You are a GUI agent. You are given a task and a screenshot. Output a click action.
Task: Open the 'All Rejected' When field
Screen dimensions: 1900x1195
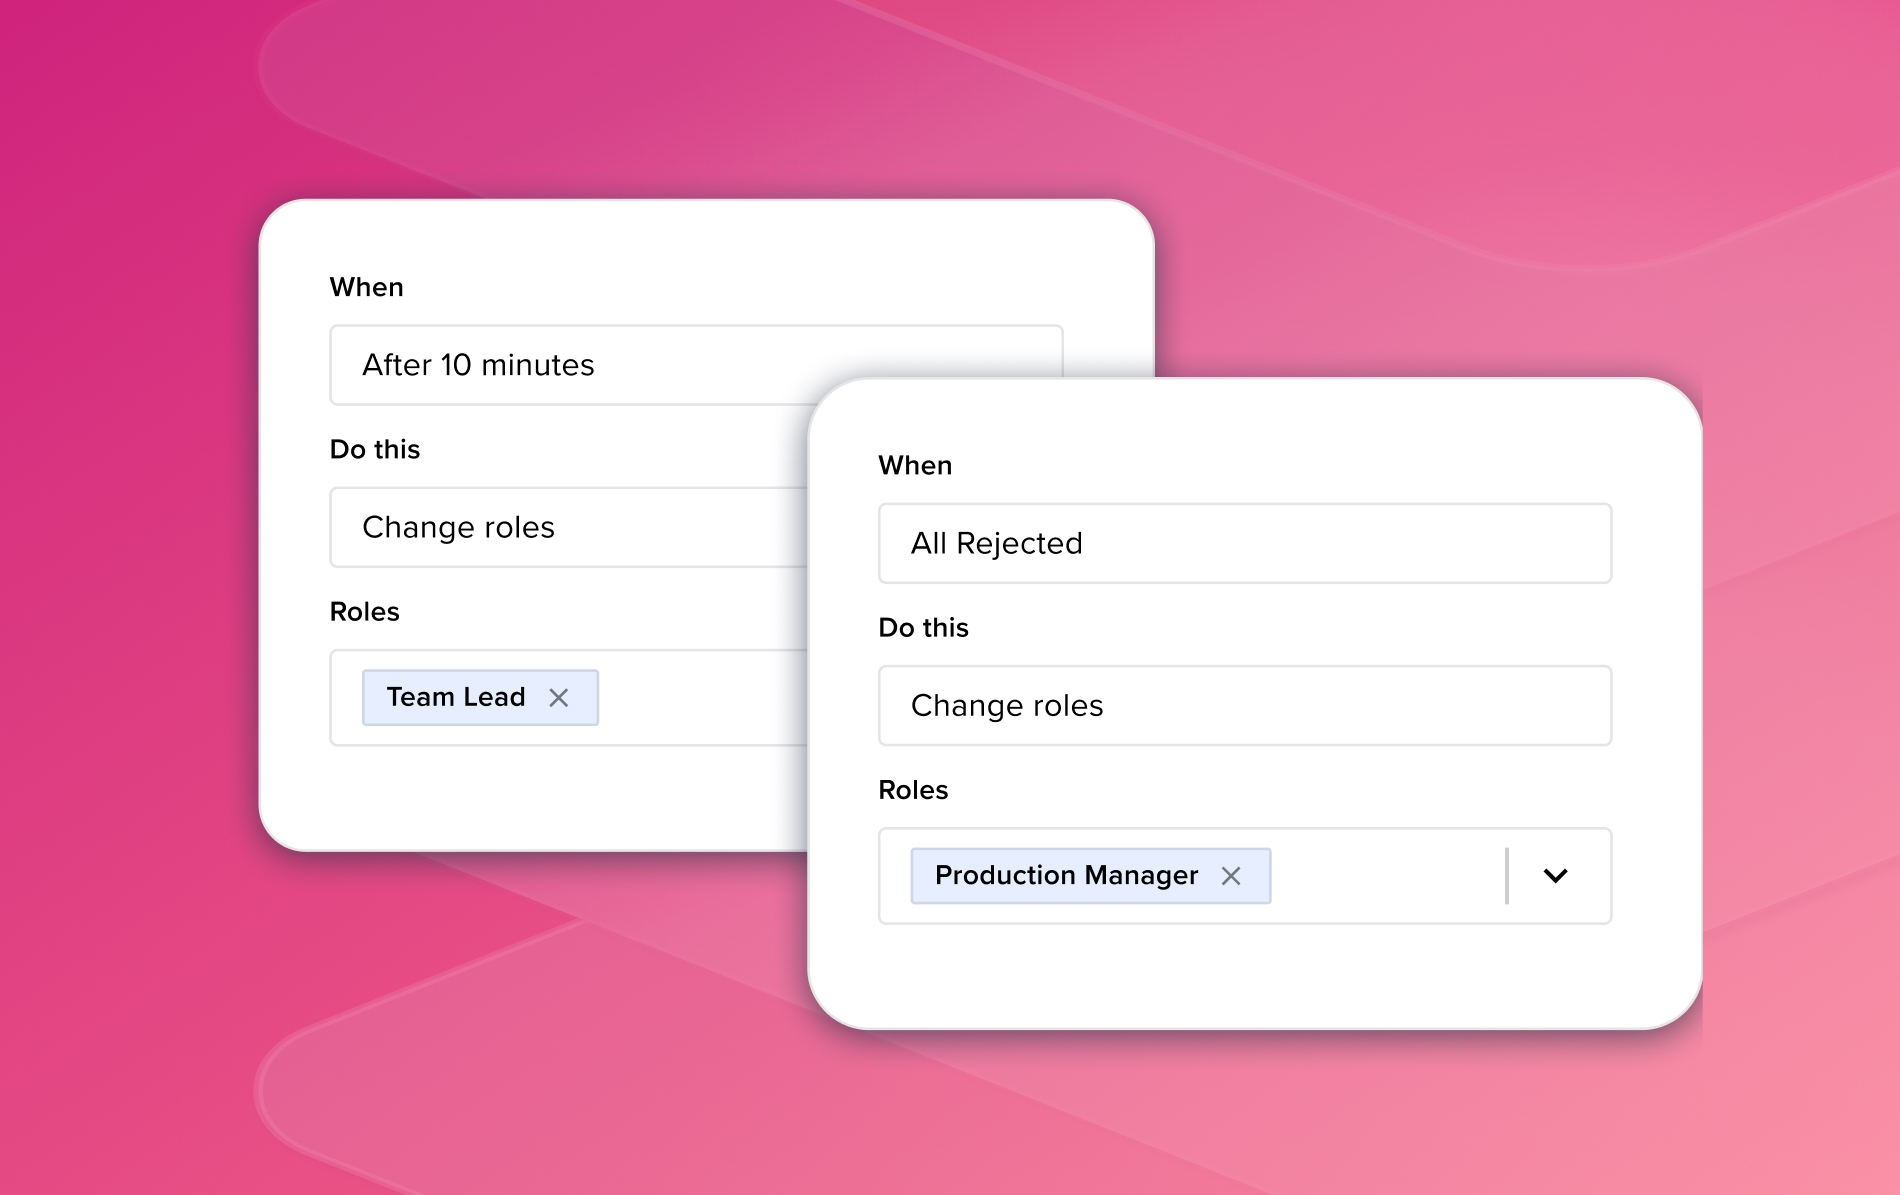pyautogui.click(x=1244, y=543)
